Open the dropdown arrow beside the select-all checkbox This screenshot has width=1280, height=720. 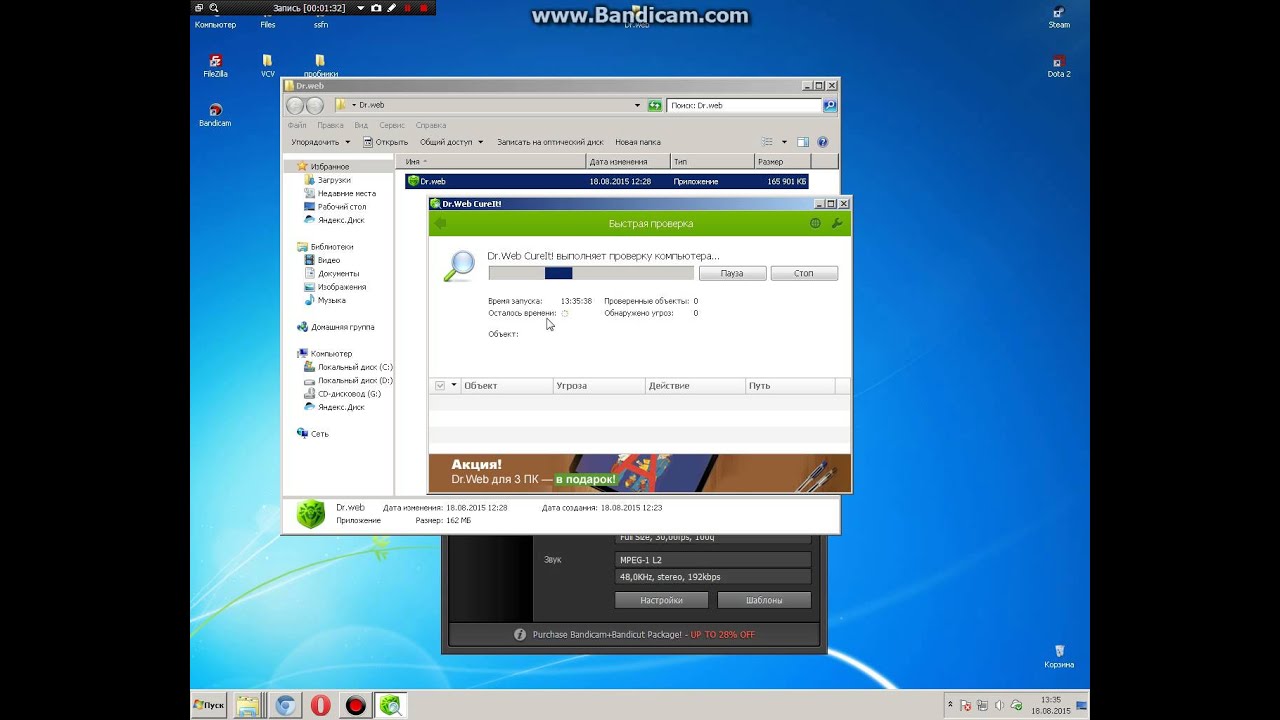click(454, 385)
